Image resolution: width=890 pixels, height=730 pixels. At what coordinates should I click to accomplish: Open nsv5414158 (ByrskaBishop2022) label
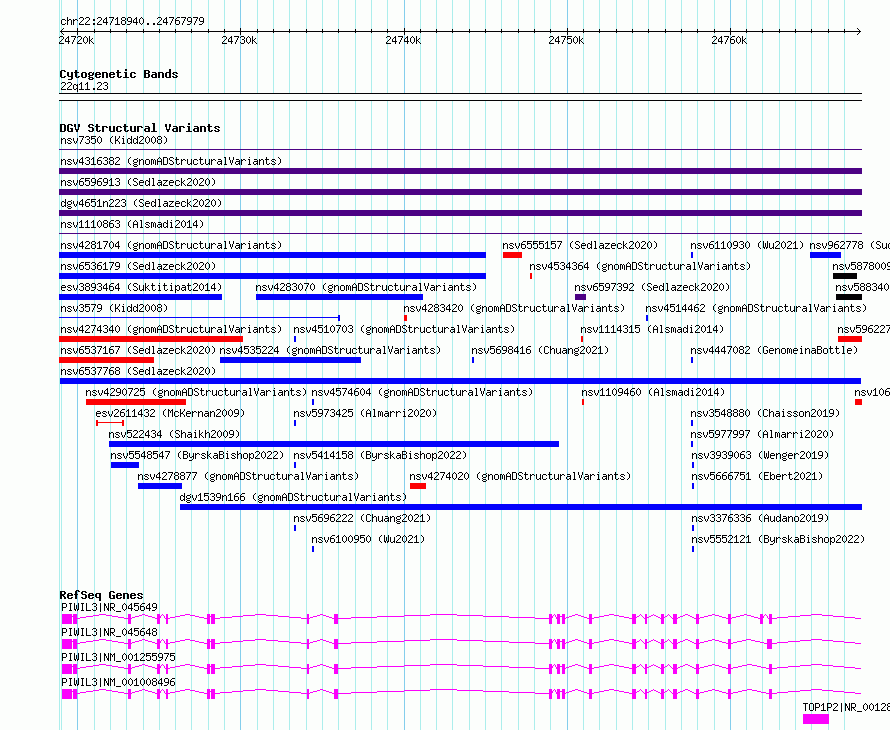pos(380,455)
